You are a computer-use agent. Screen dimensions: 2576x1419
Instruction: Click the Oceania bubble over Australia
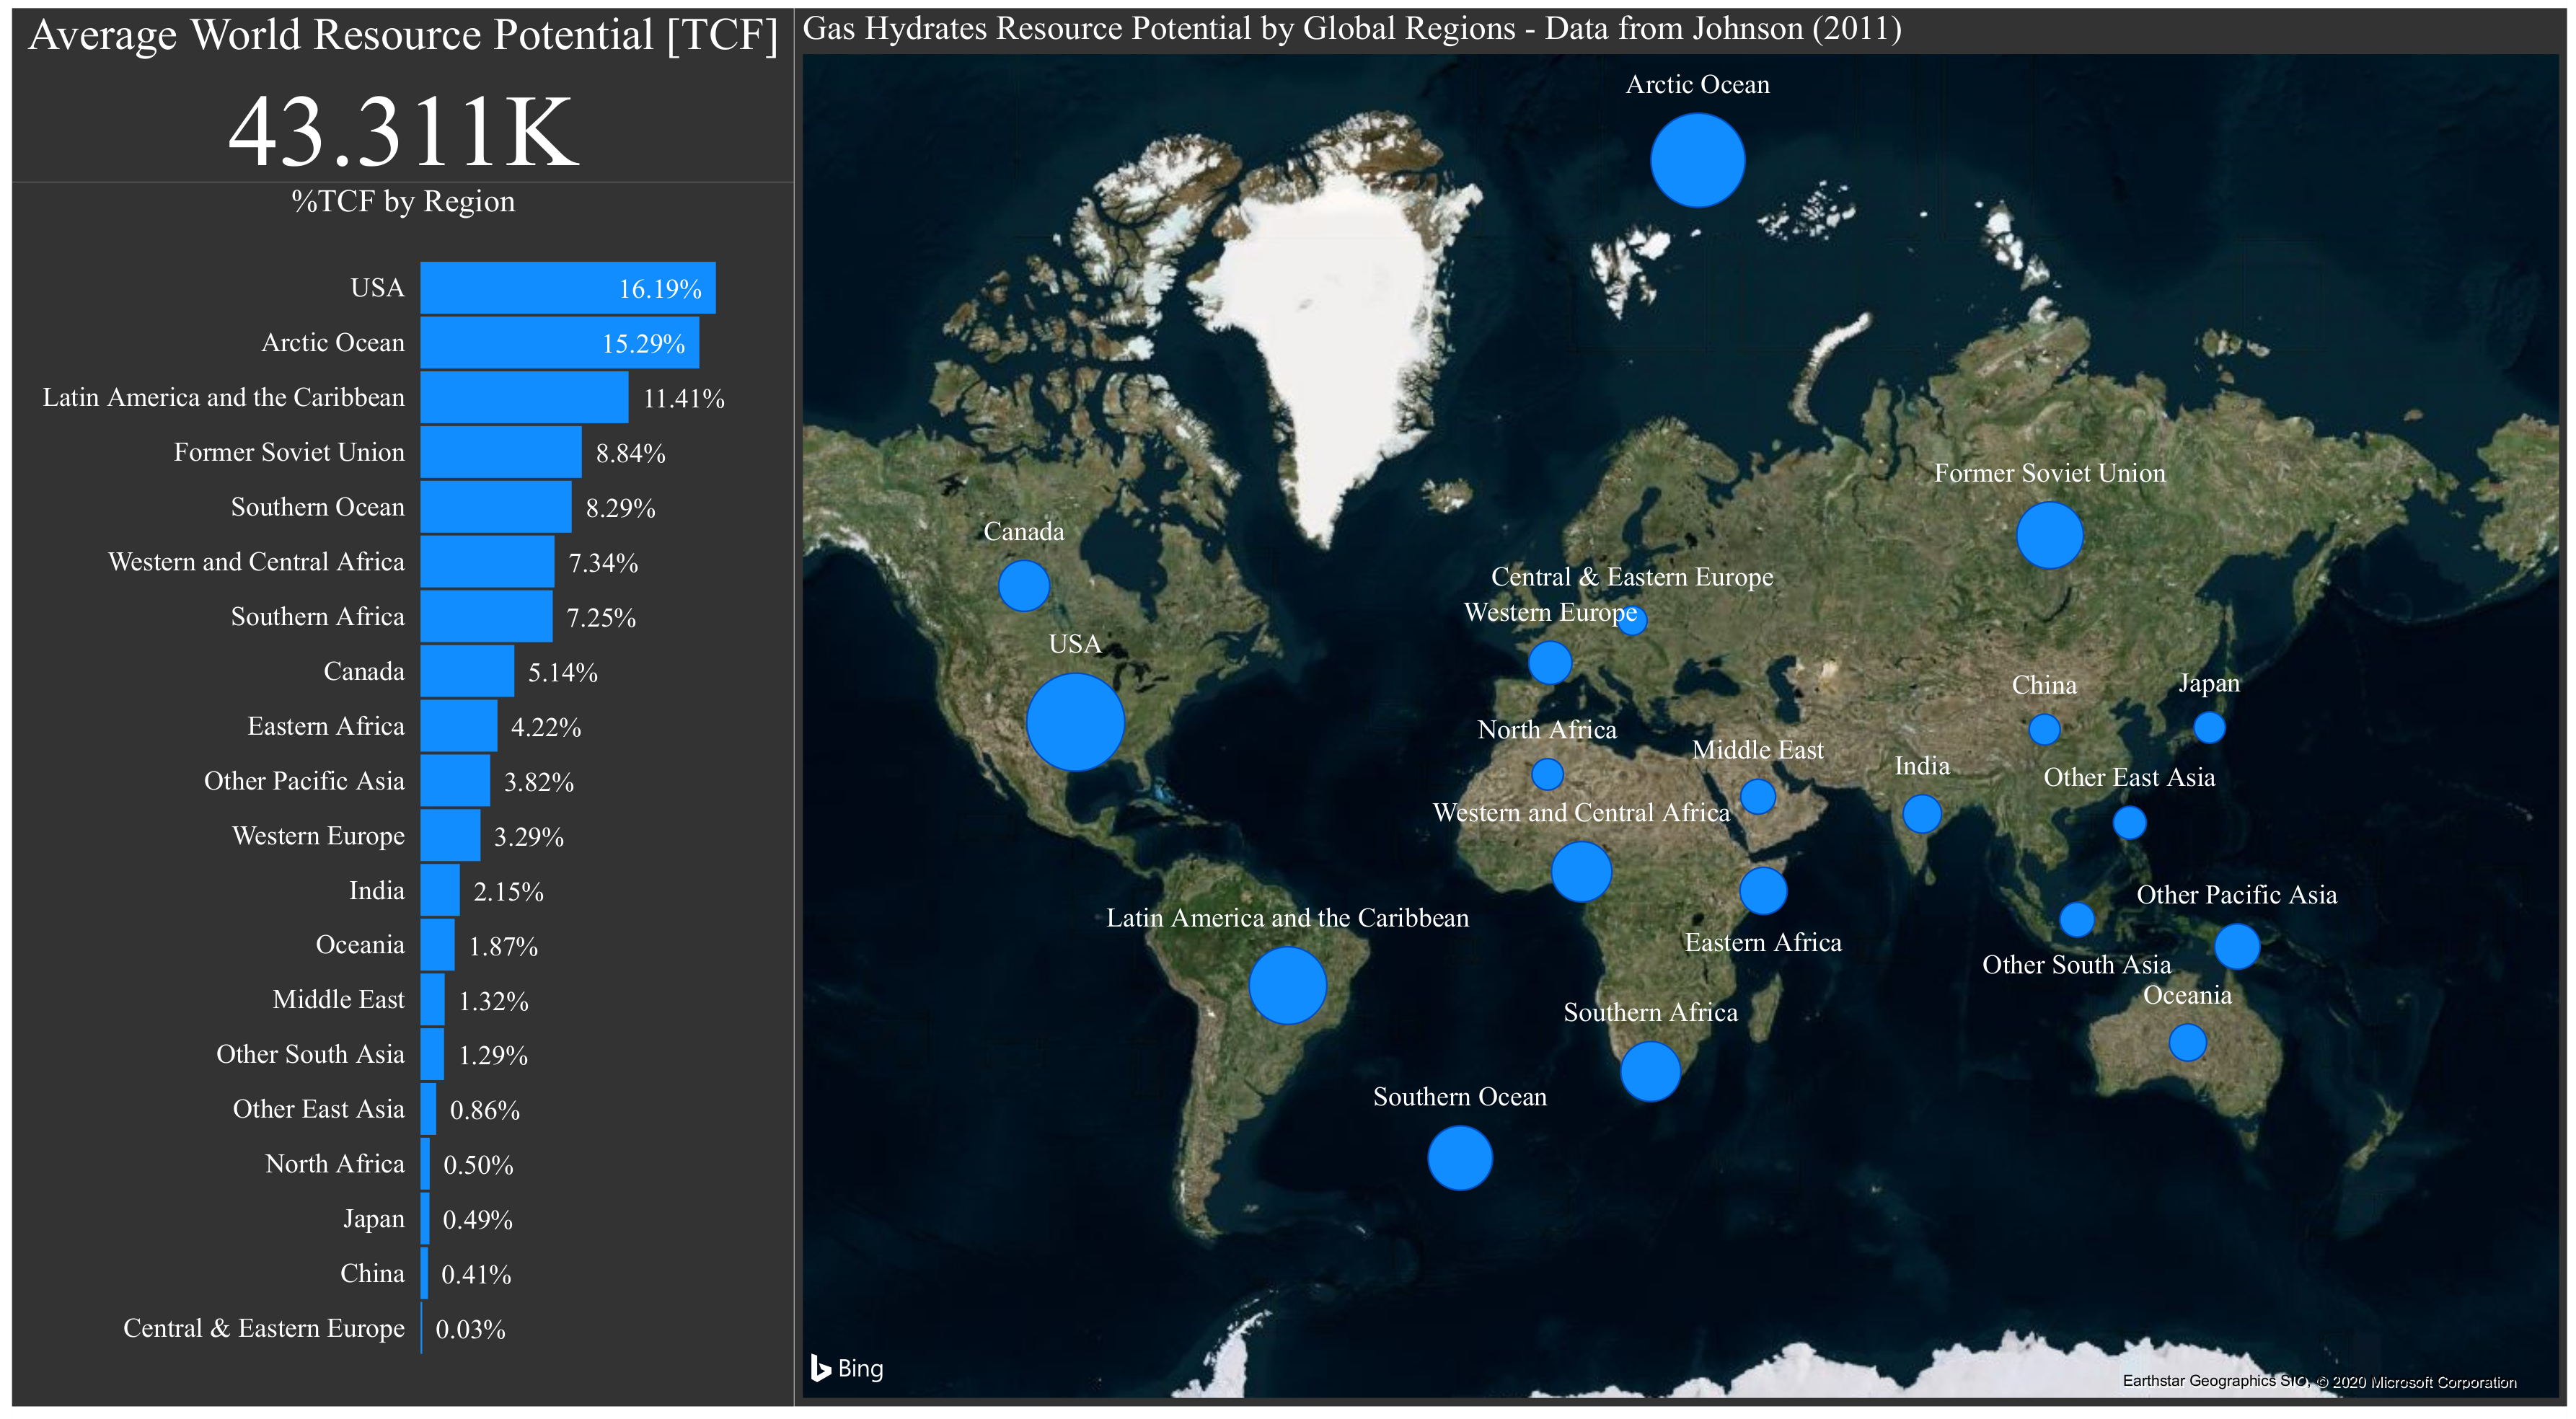coord(2187,1042)
